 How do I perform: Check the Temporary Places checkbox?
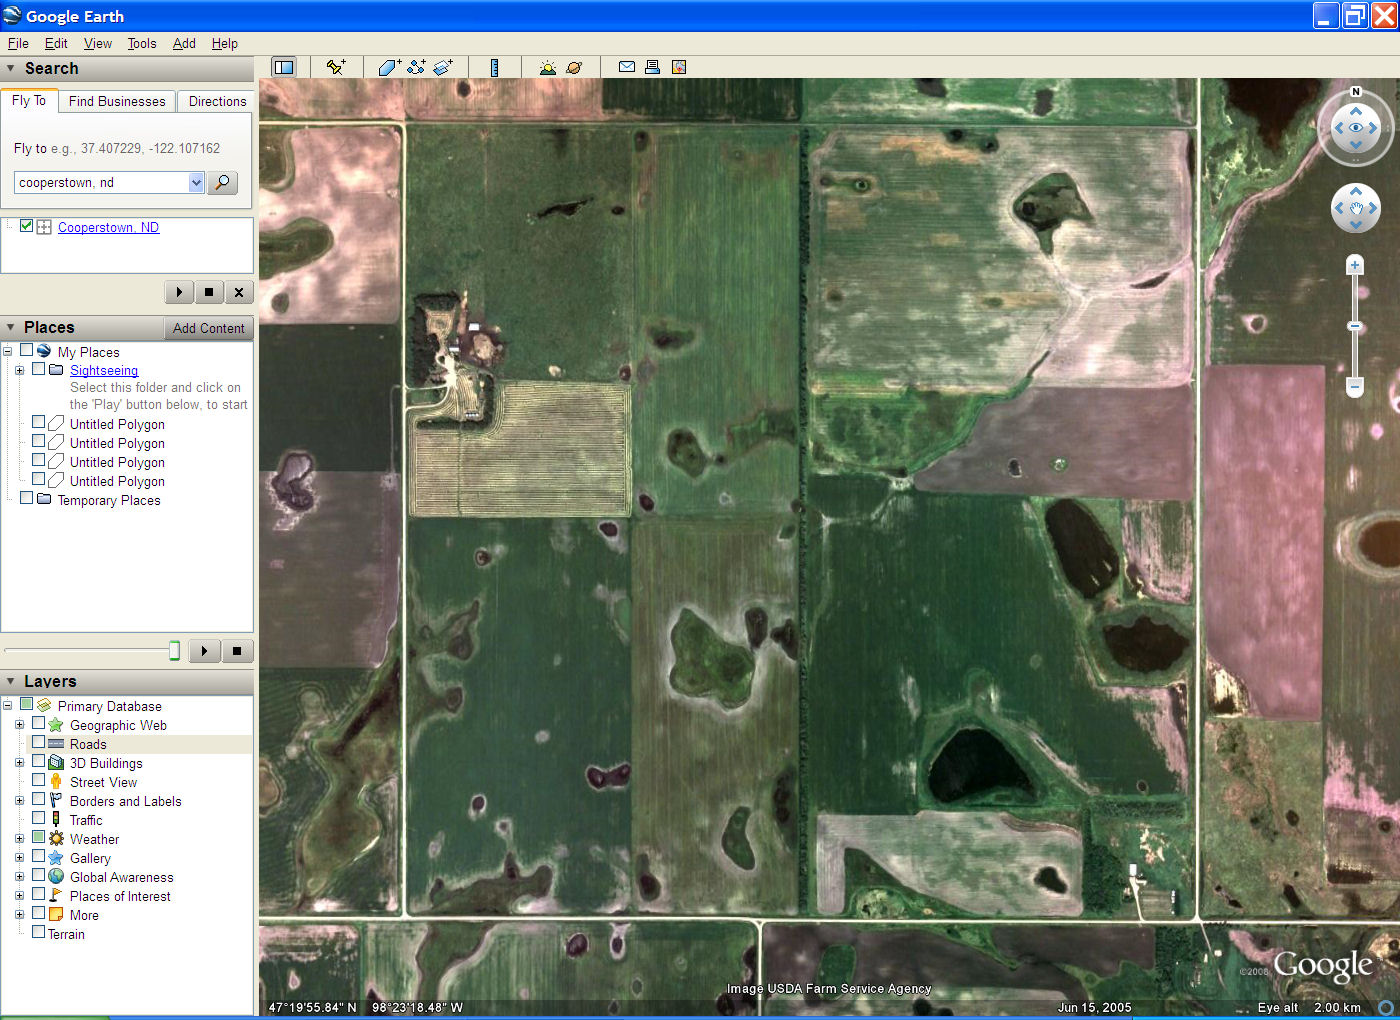[27, 499]
